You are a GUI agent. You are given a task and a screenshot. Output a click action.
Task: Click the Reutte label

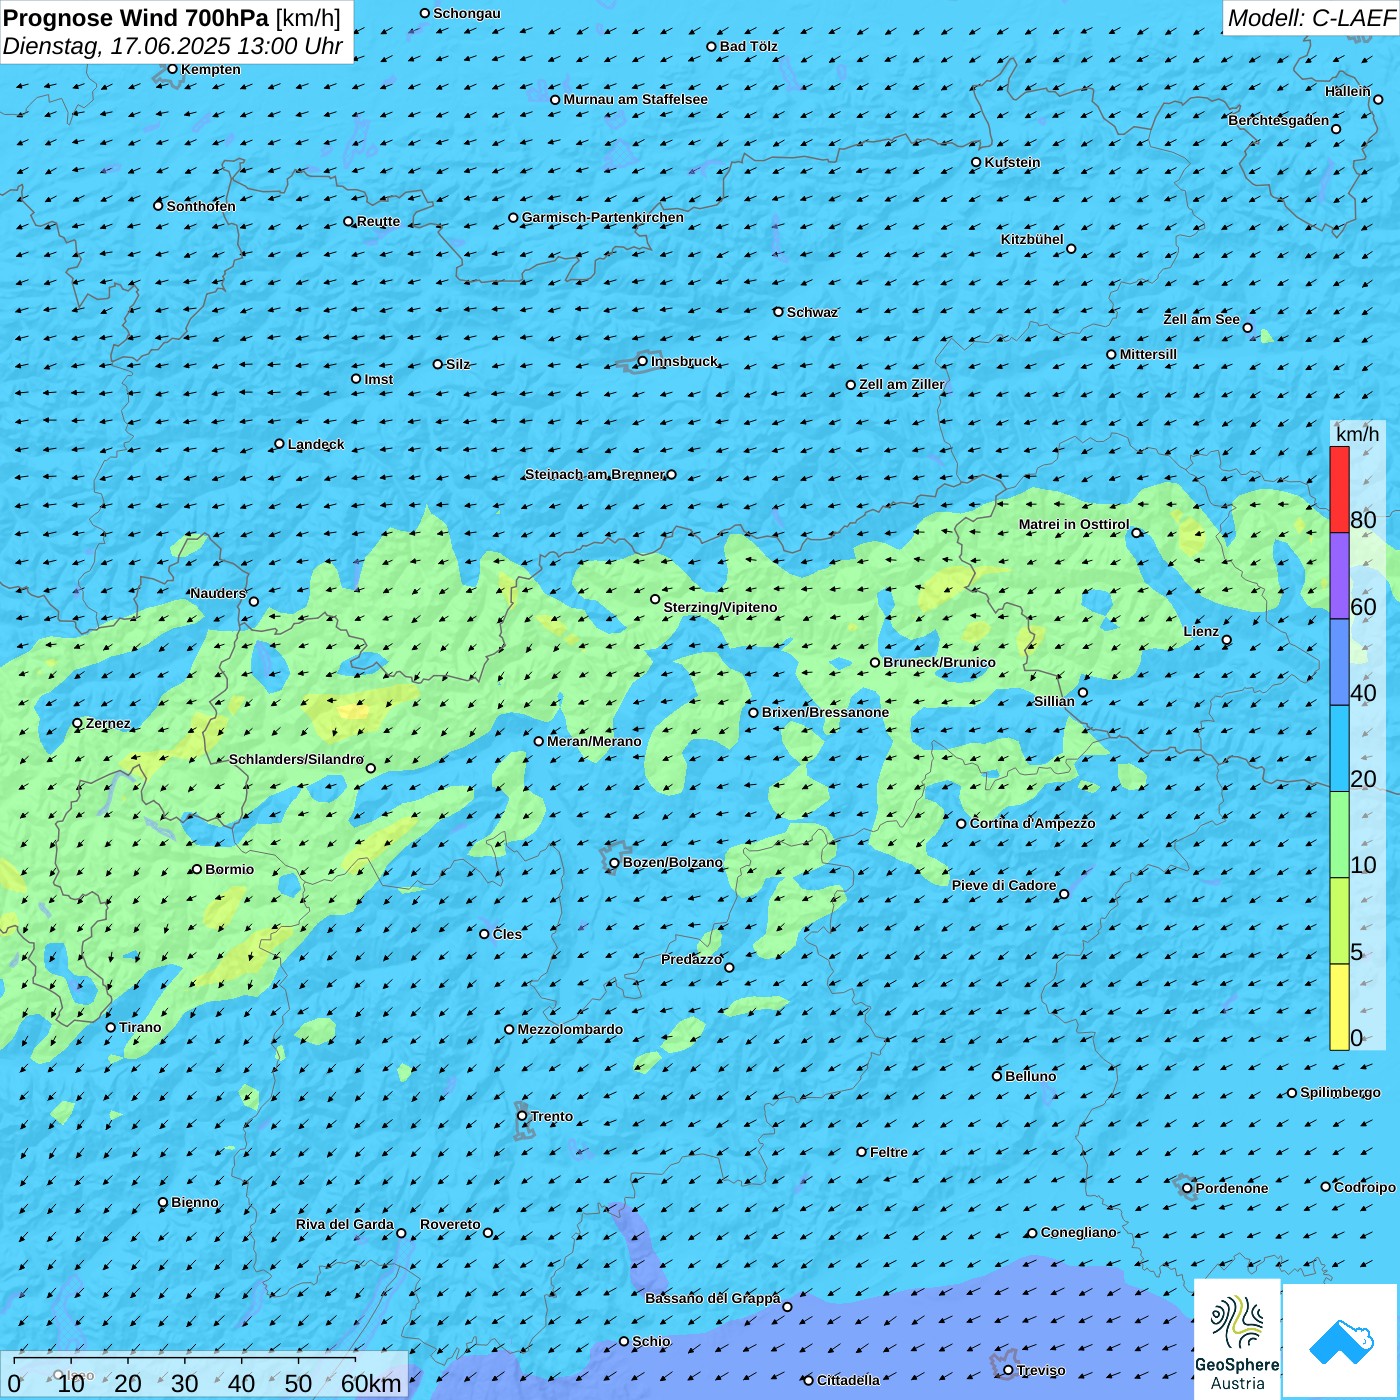pyautogui.click(x=378, y=221)
